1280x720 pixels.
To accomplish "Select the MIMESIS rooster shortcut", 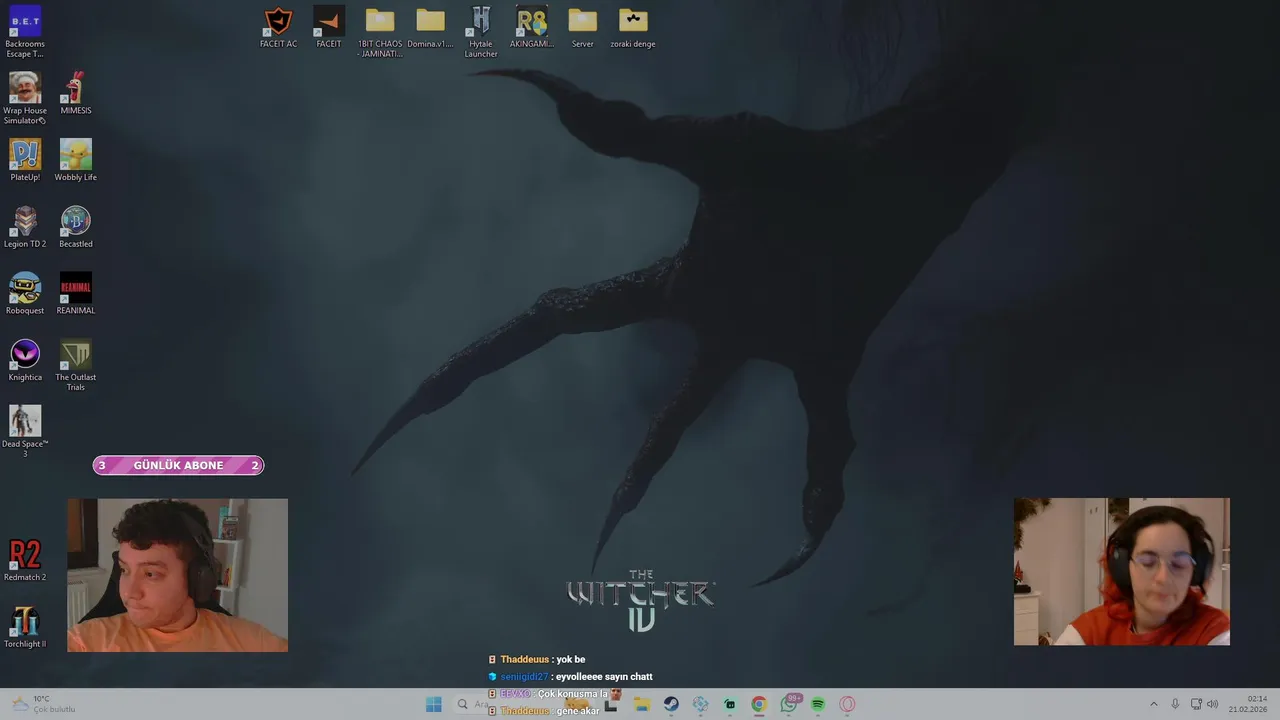I will click(x=76, y=93).
